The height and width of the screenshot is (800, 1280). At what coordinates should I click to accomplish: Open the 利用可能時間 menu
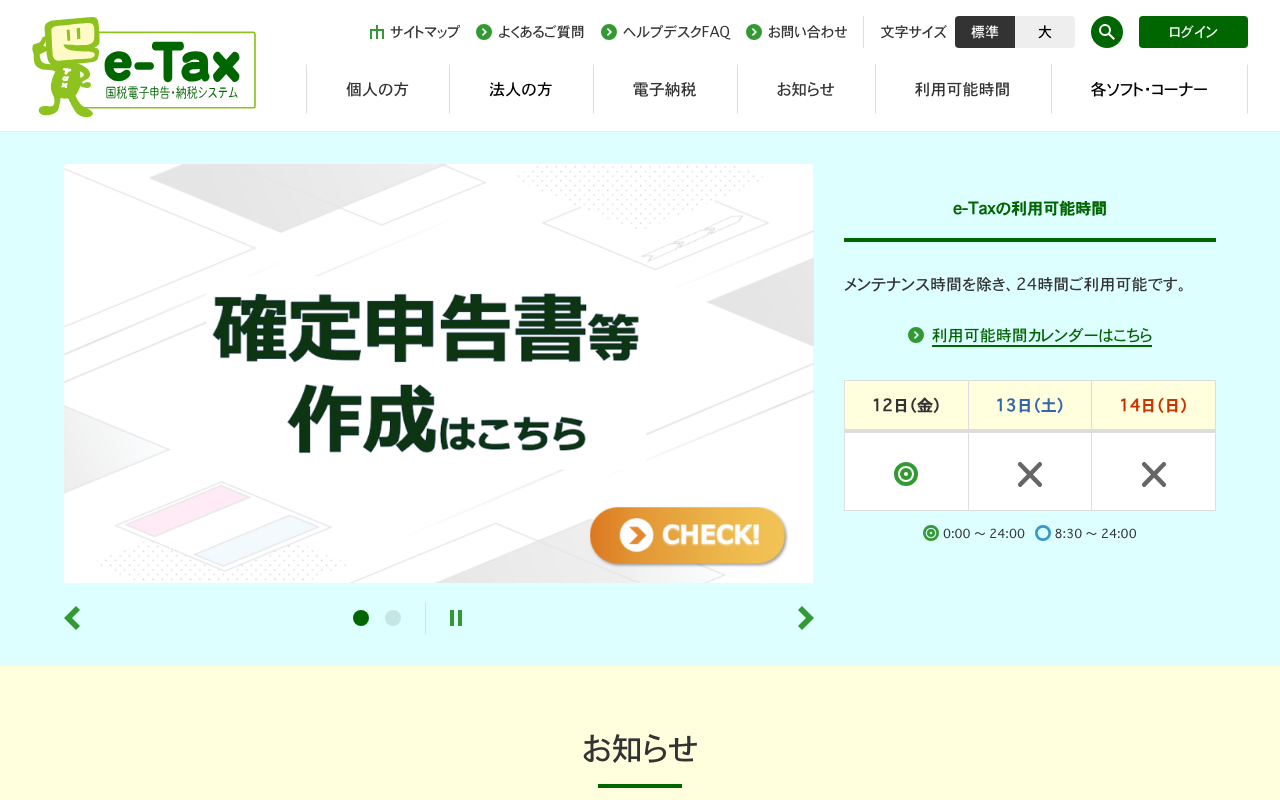pos(963,89)
